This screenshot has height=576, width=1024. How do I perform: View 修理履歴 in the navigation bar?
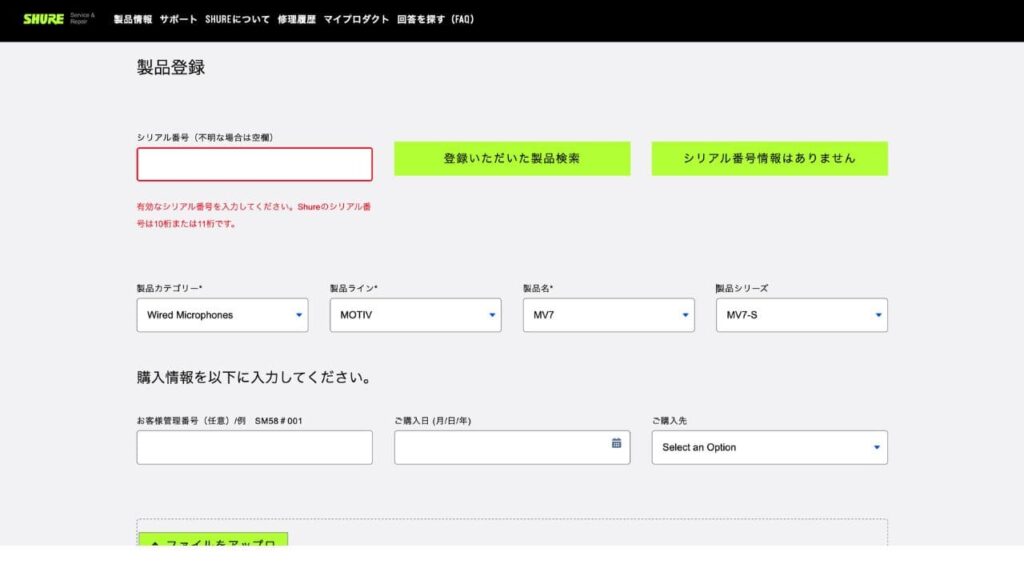click(296, 19)
